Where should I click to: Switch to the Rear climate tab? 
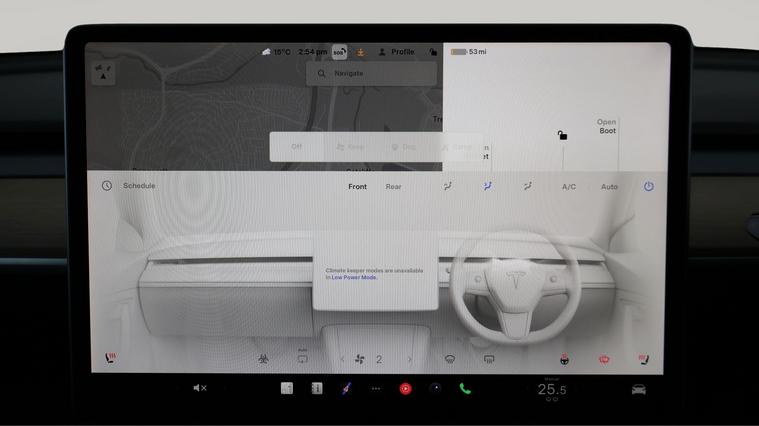tap(393, 187)
